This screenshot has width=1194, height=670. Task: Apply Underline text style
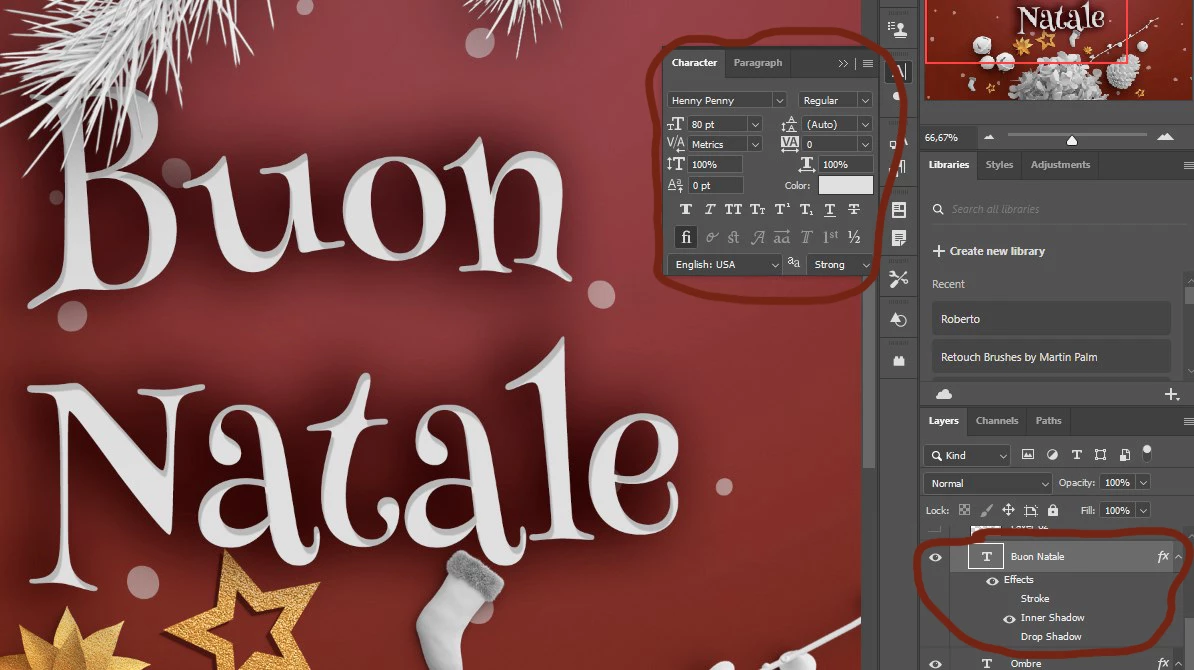[830, 209]
